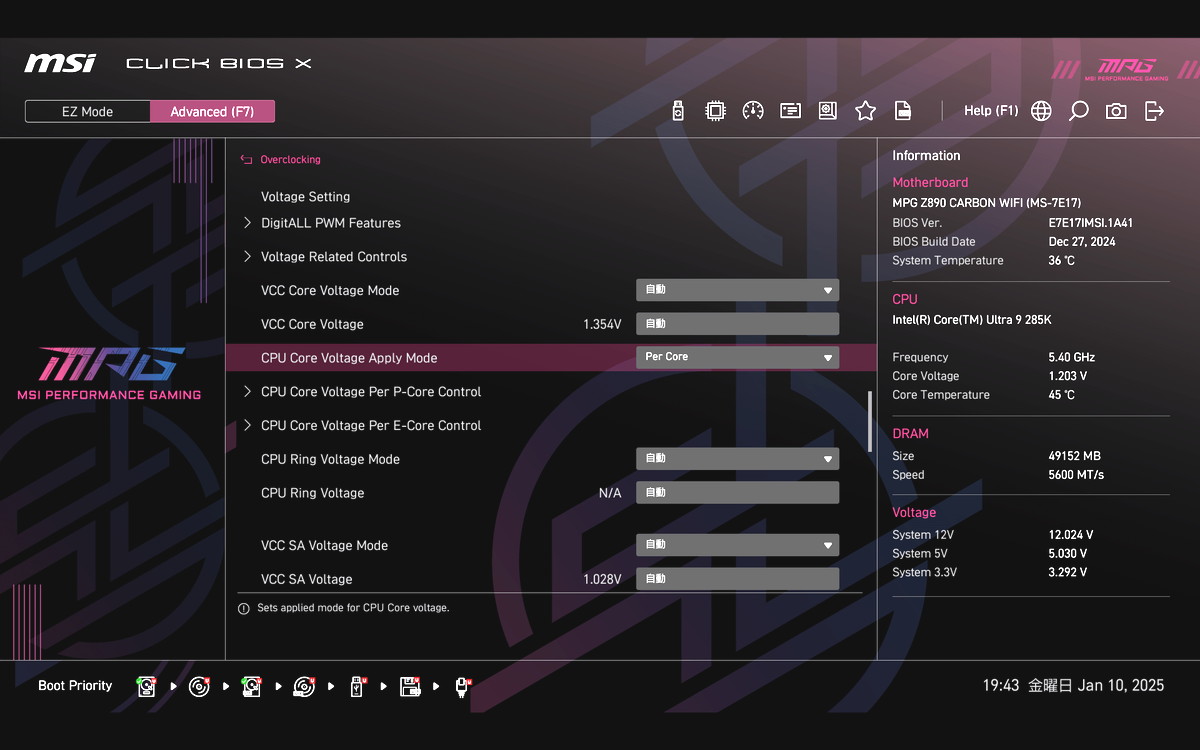Click the 3.292 V system voltage
1200x750 pixels.
click(1067, 573)
